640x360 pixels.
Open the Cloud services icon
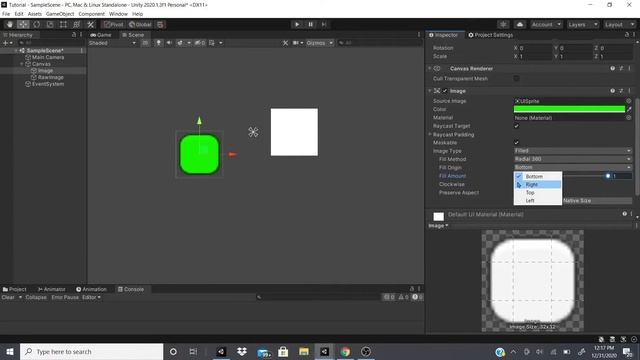(x=520, y=24)
